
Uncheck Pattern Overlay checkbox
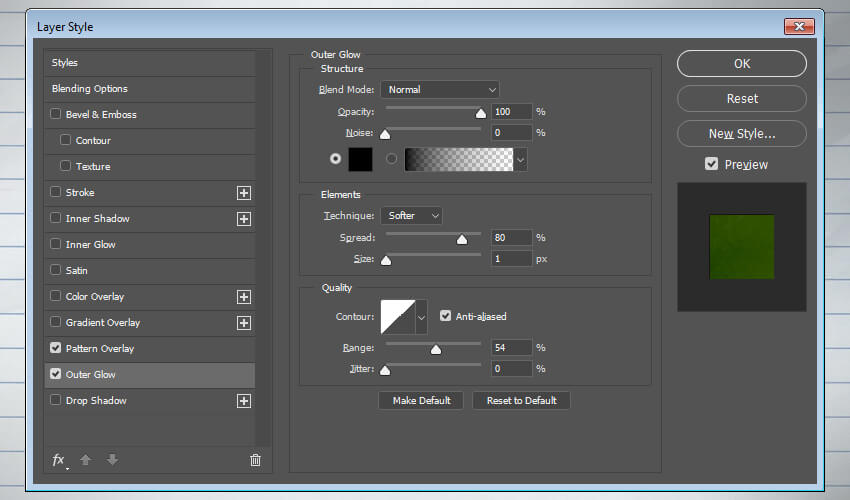pos(55,348)
